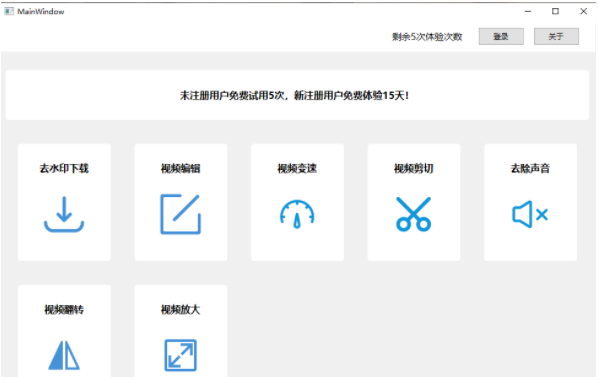Click the 视频剪切 card heading
Image resolution: width=598 pixels, height=377 pixels.
pos(413,168)
